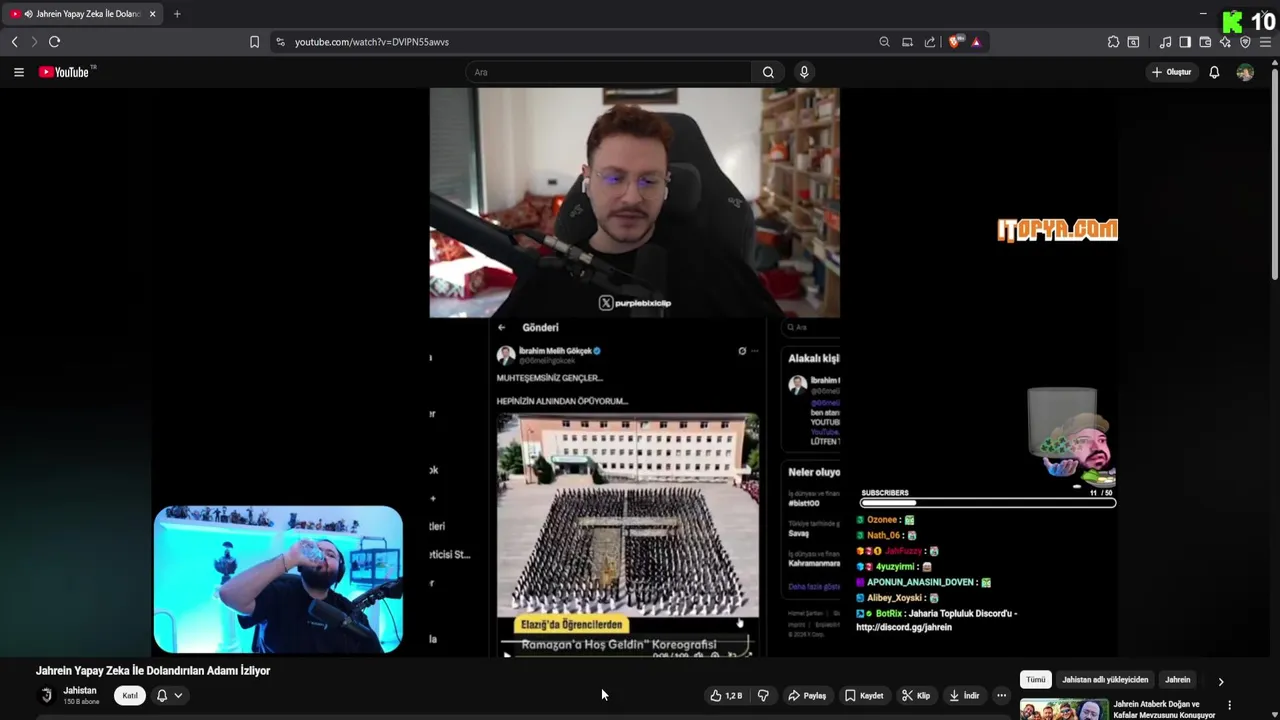Click the Paylaş share button

pos(807,695)
